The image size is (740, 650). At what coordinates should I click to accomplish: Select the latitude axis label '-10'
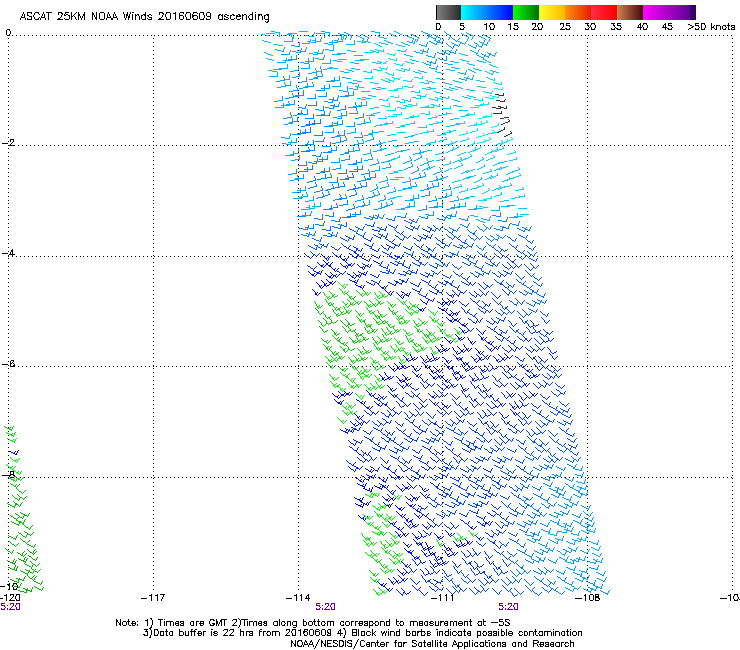click(x=9, y=586)
